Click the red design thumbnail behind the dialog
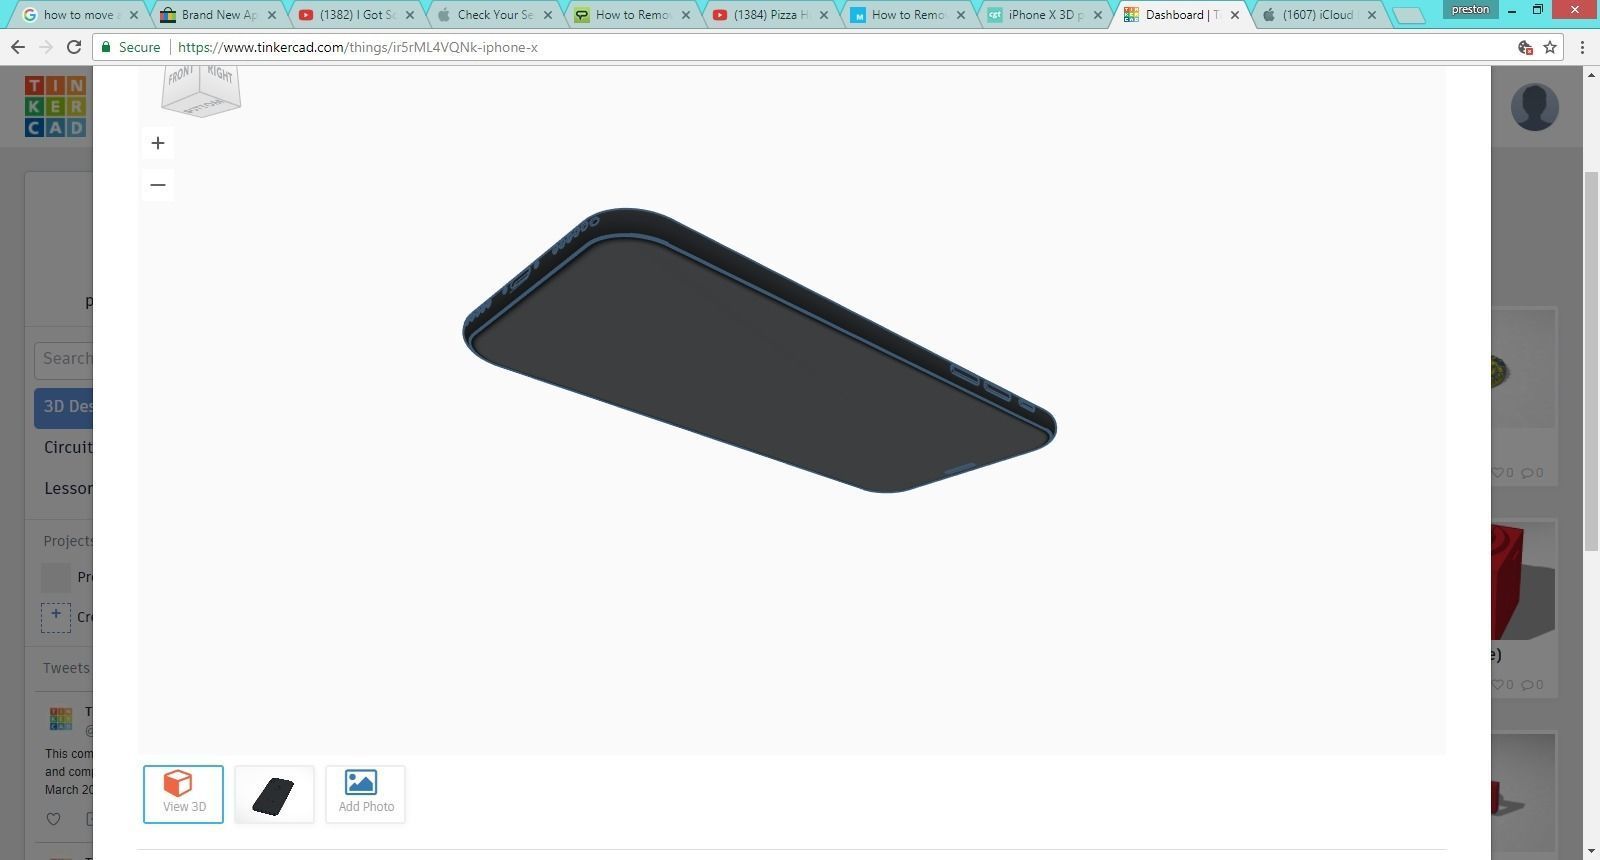The height and width of the screenshot is (860, 1600). tap(1522, 581)
